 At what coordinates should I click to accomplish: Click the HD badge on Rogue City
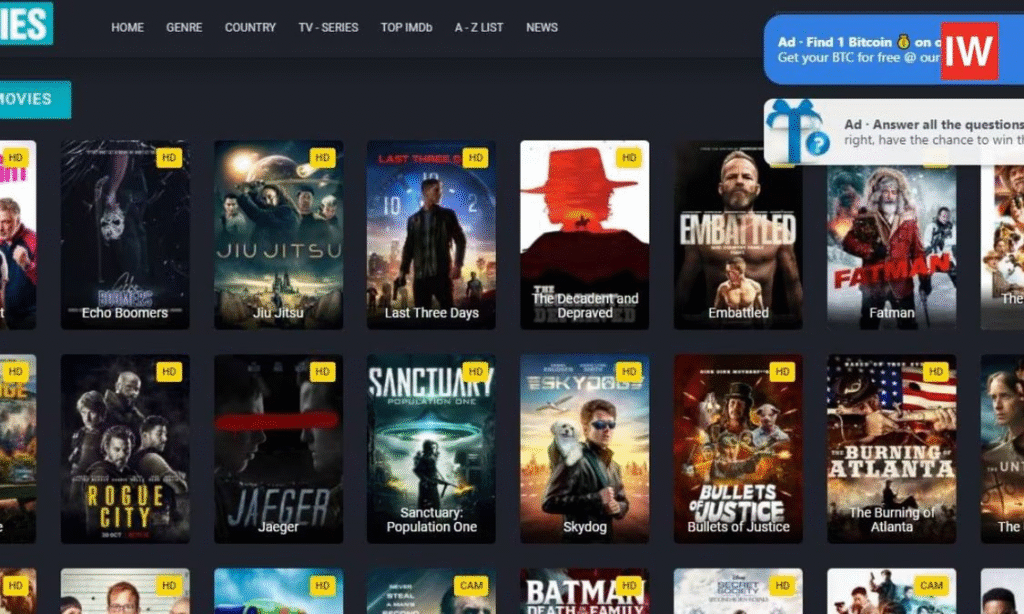point(168,371)
